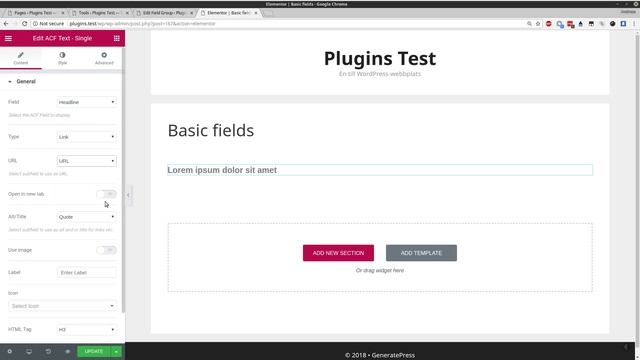Viewport: 640px width, 360px height.
Task: Click the blue square extension icon
Action: pyautogui.click(x=623, y=24)
